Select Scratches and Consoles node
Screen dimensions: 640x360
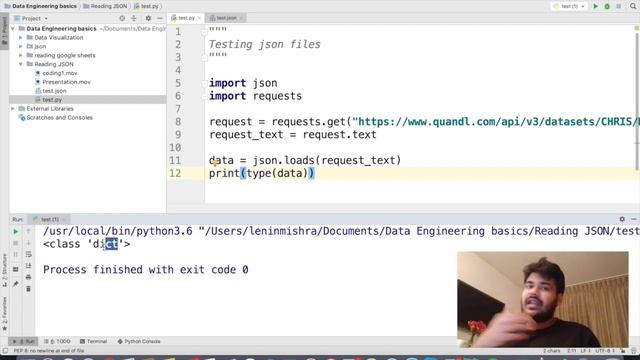[x=59, y=118]
